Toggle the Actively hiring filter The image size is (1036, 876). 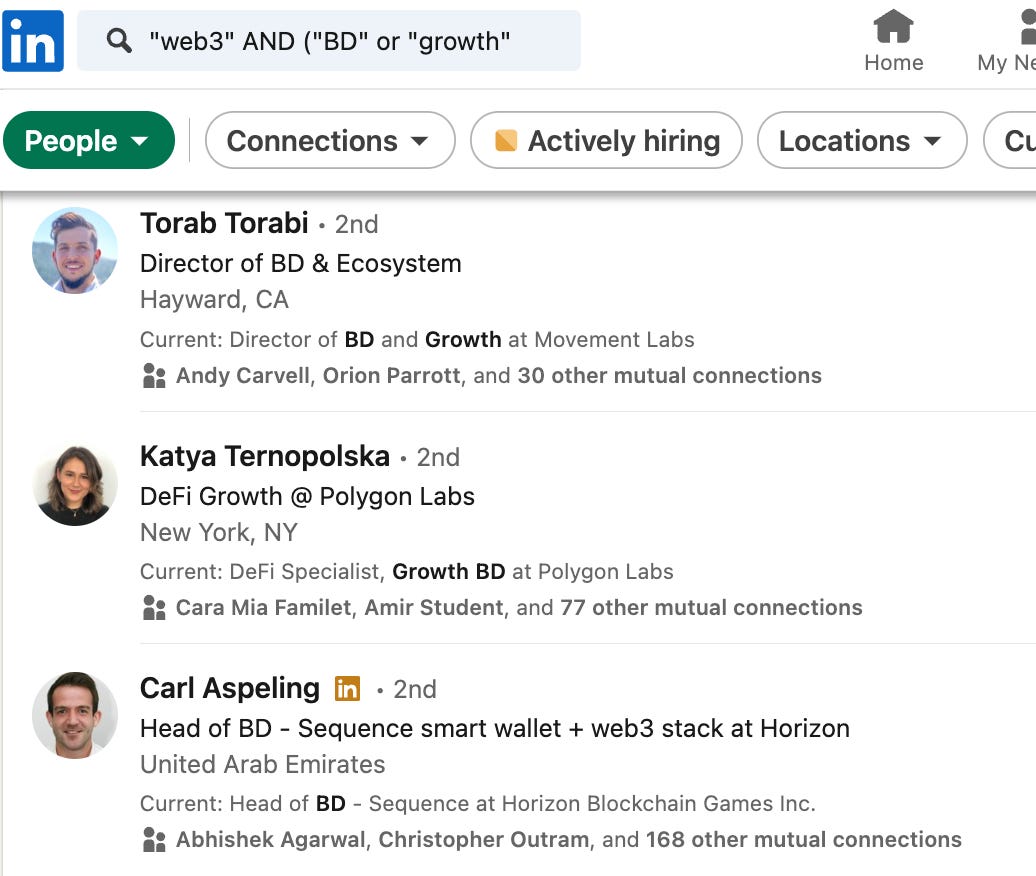(x=606, y=141)
